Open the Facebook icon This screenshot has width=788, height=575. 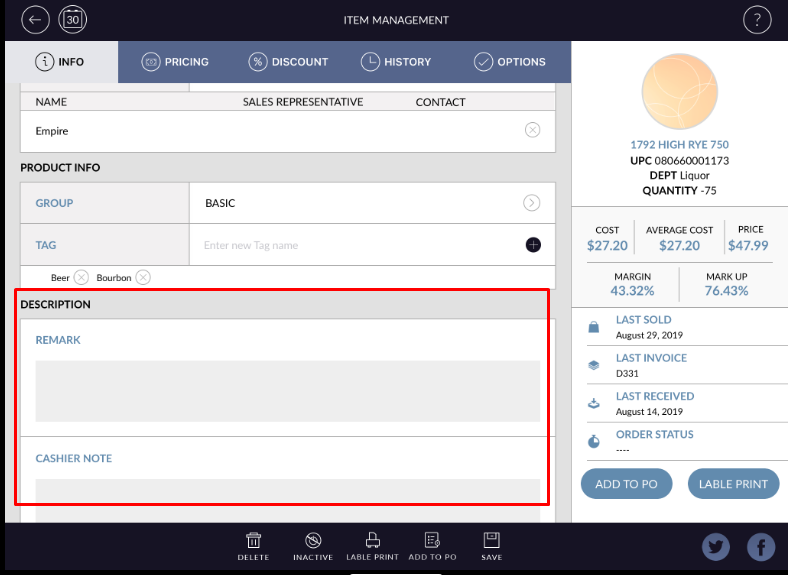[x=761, y=547]
